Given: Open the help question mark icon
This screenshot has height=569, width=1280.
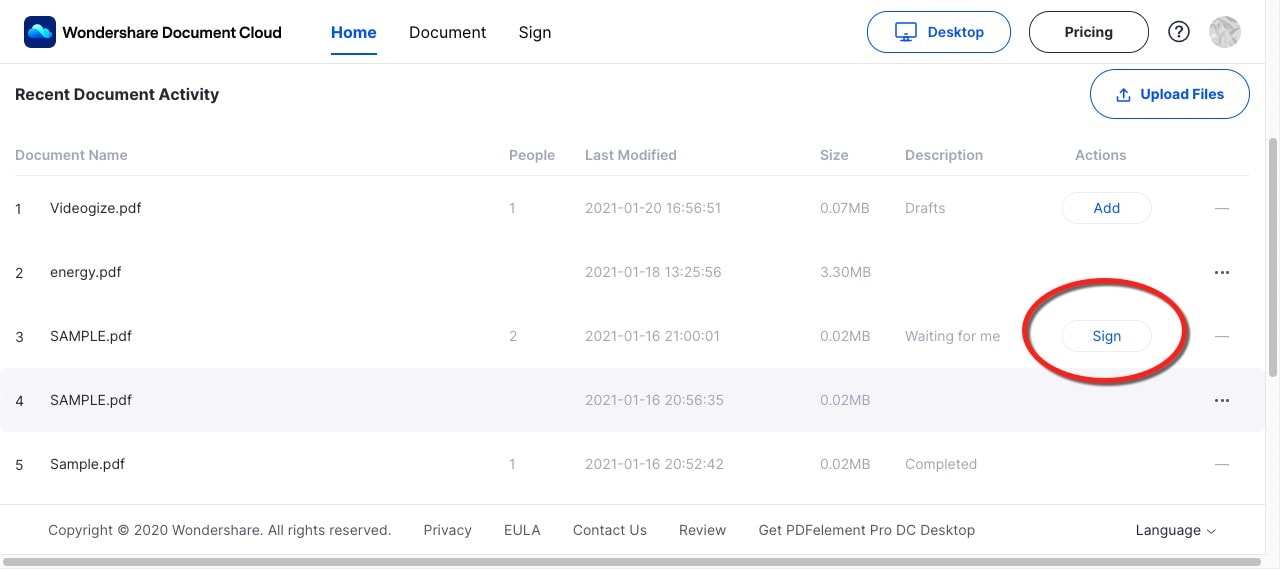Looking at the screenshot, I should click(x=1179, y=32).
